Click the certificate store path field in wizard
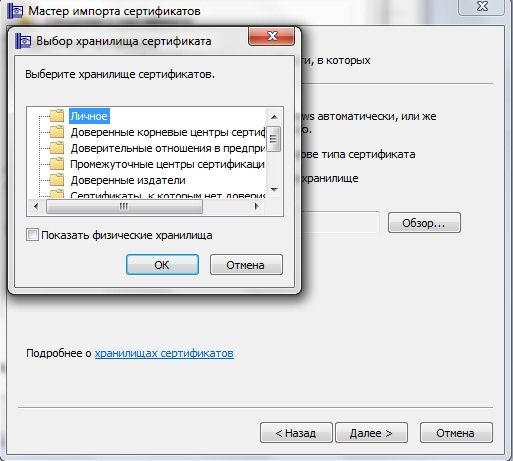Image resolution: width=513 pixels, height=461 pixels. tap(340, 222)
